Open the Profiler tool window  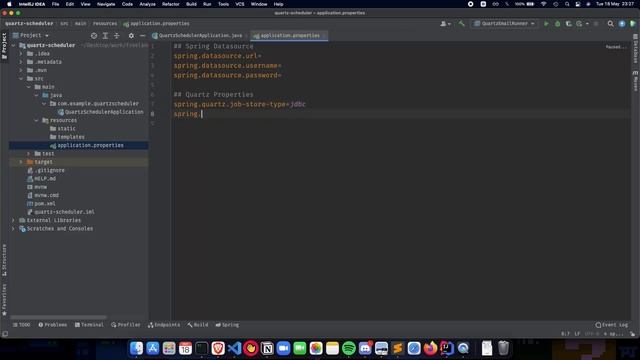pyautogui.click(x=125, y=325)
